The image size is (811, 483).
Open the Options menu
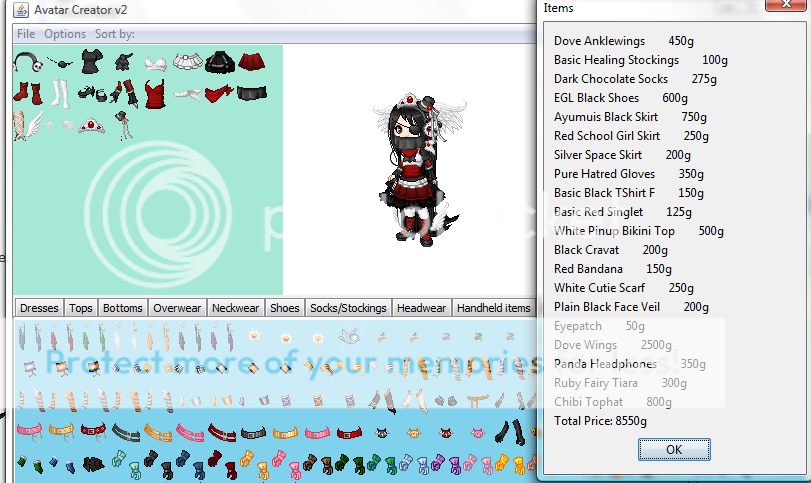(x=65, y=34)
